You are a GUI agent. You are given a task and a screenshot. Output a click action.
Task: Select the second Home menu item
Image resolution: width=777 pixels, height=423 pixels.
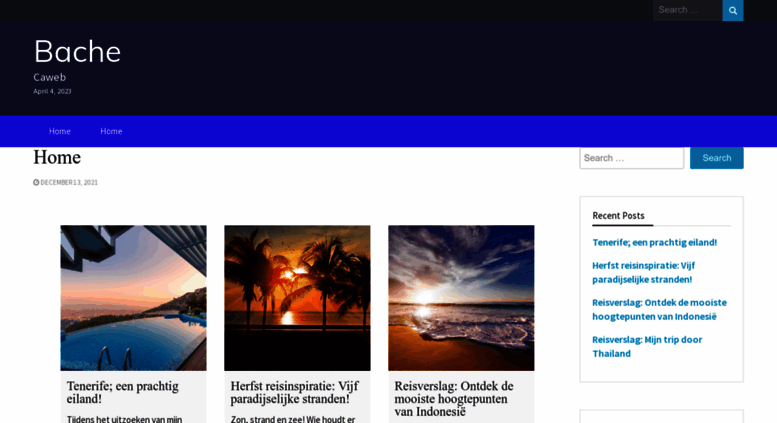tap(111, 131)
